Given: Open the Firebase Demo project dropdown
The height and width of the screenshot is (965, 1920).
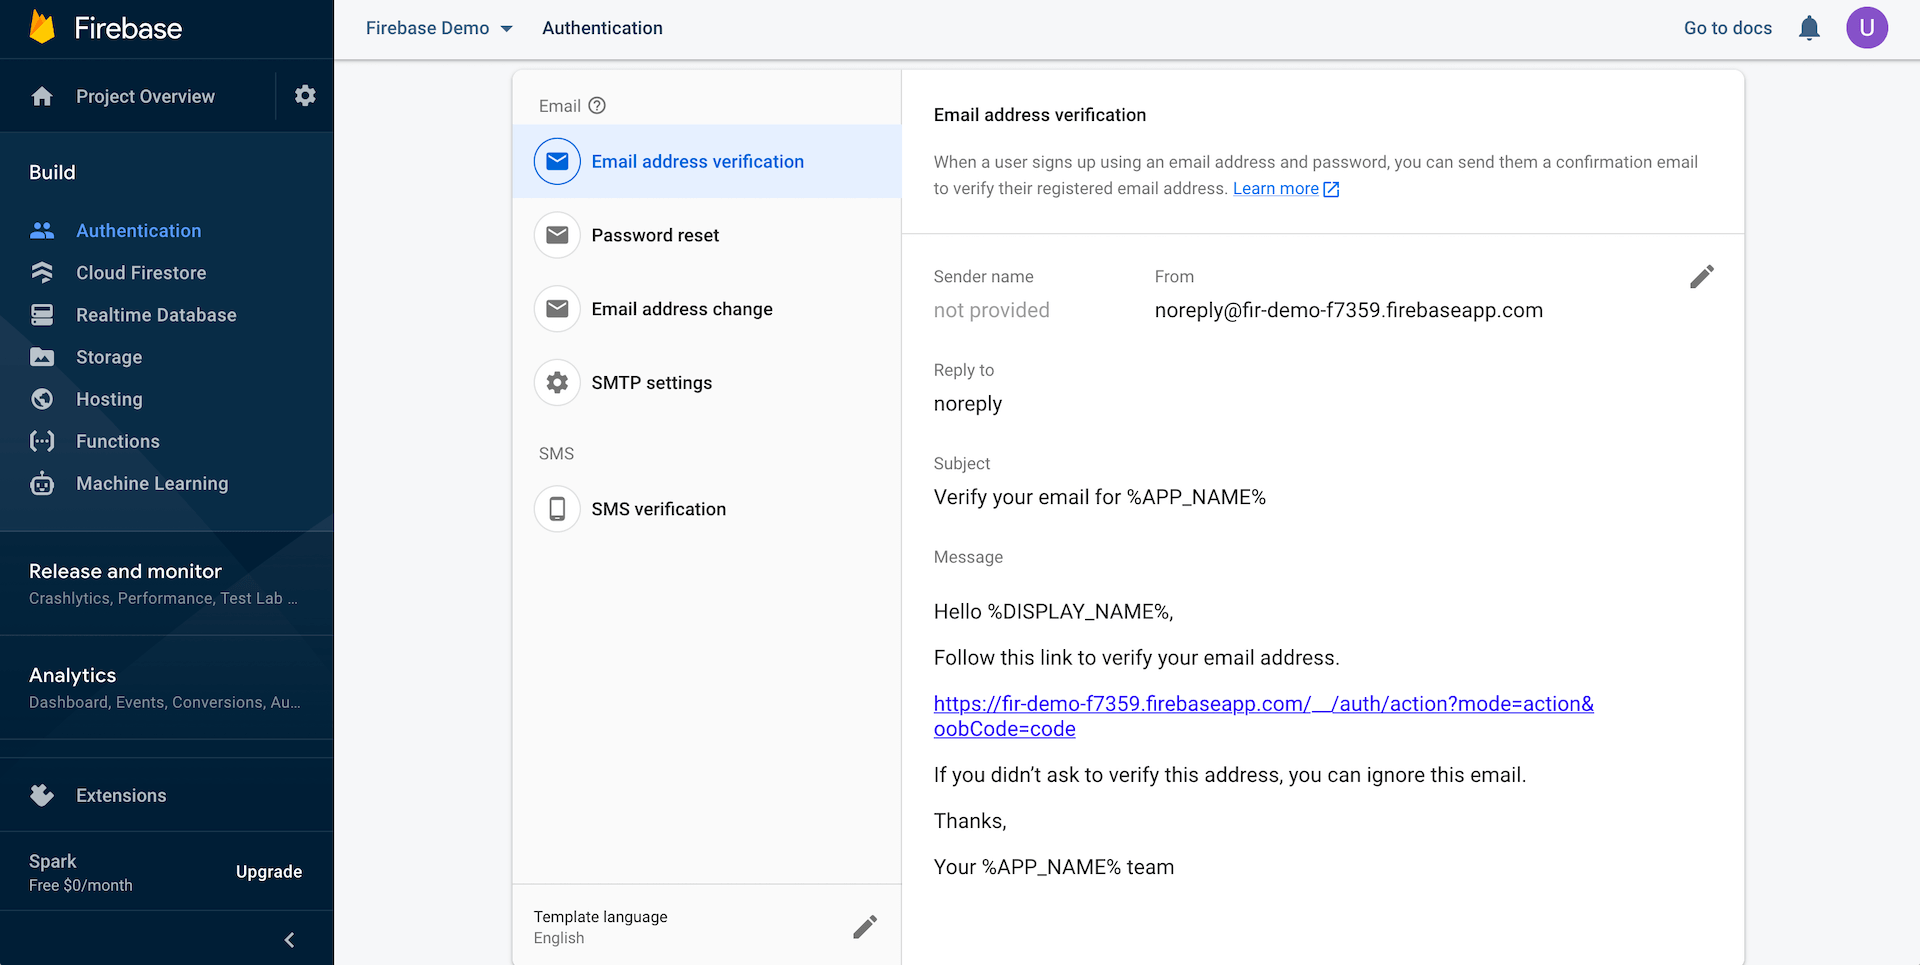Looking at the screenshot, I should [439, 28].
